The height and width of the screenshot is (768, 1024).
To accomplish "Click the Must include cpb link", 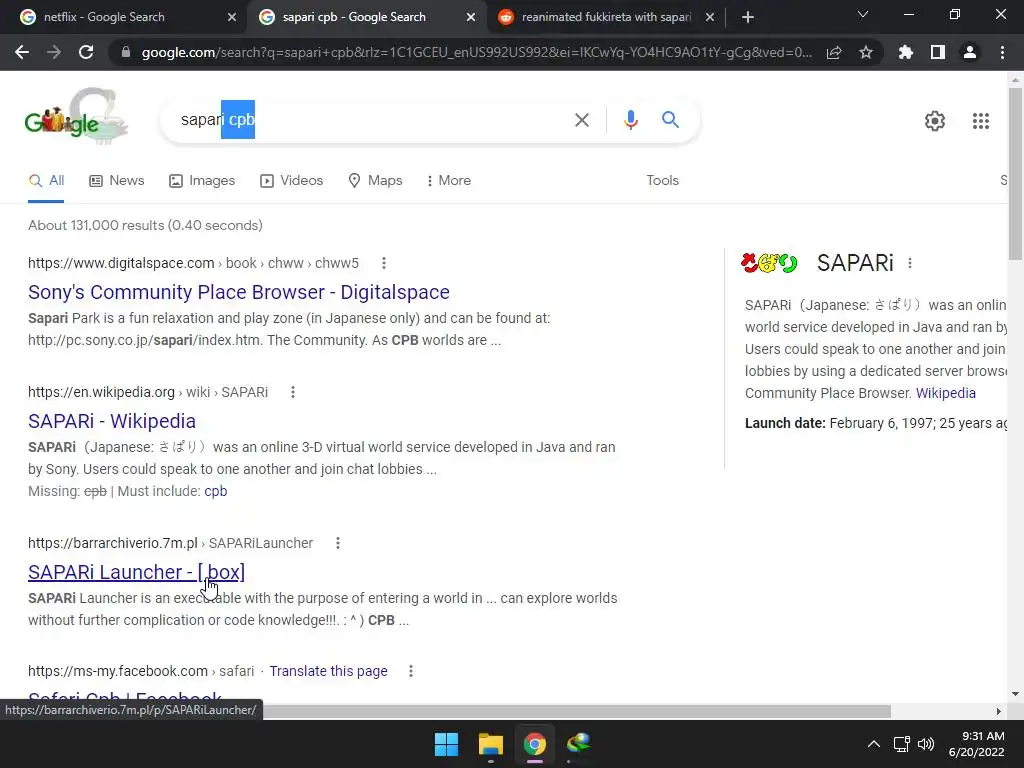I will coord(216,491).
